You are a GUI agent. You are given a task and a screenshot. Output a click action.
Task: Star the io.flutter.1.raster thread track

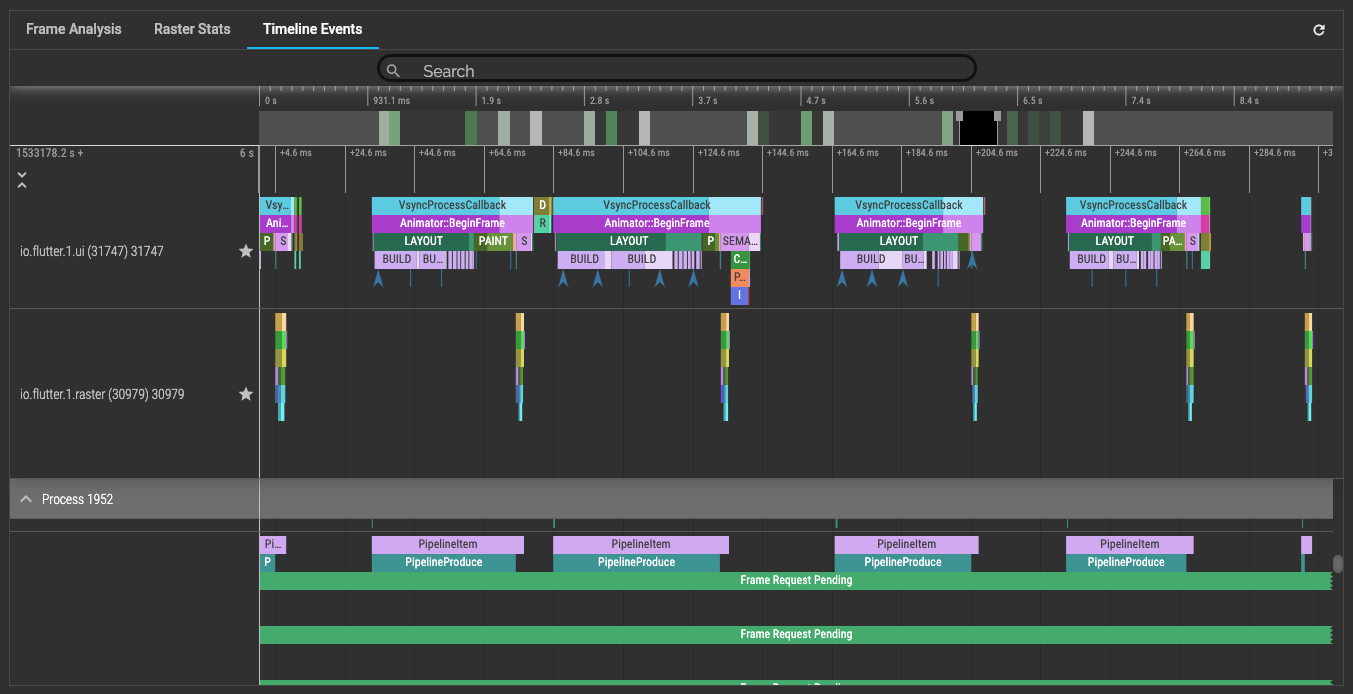245,395
